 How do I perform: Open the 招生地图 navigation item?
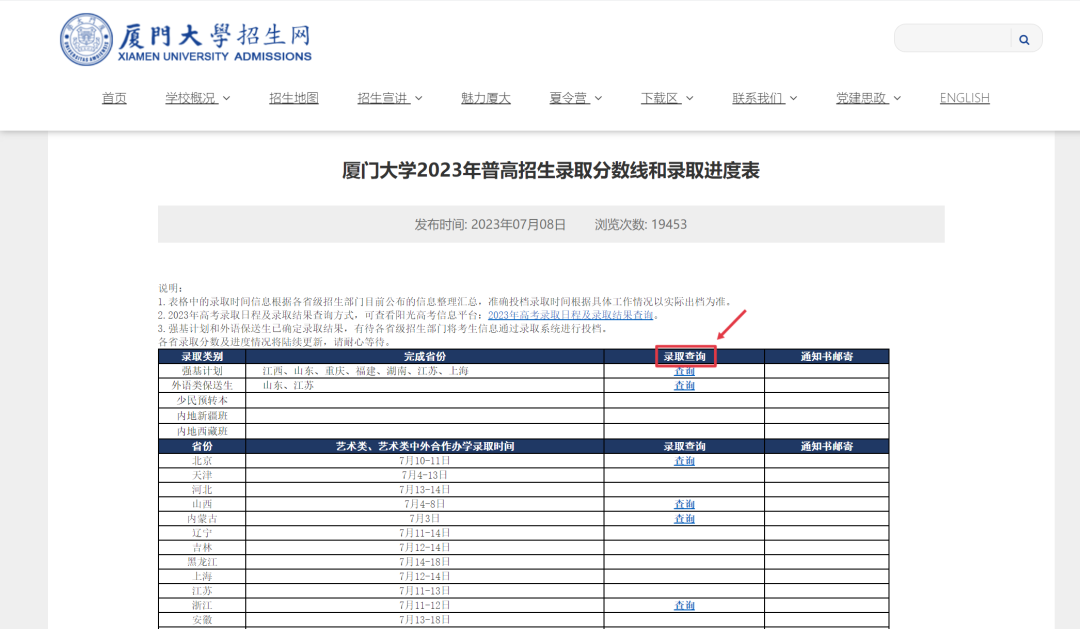[x=294, y=97]
